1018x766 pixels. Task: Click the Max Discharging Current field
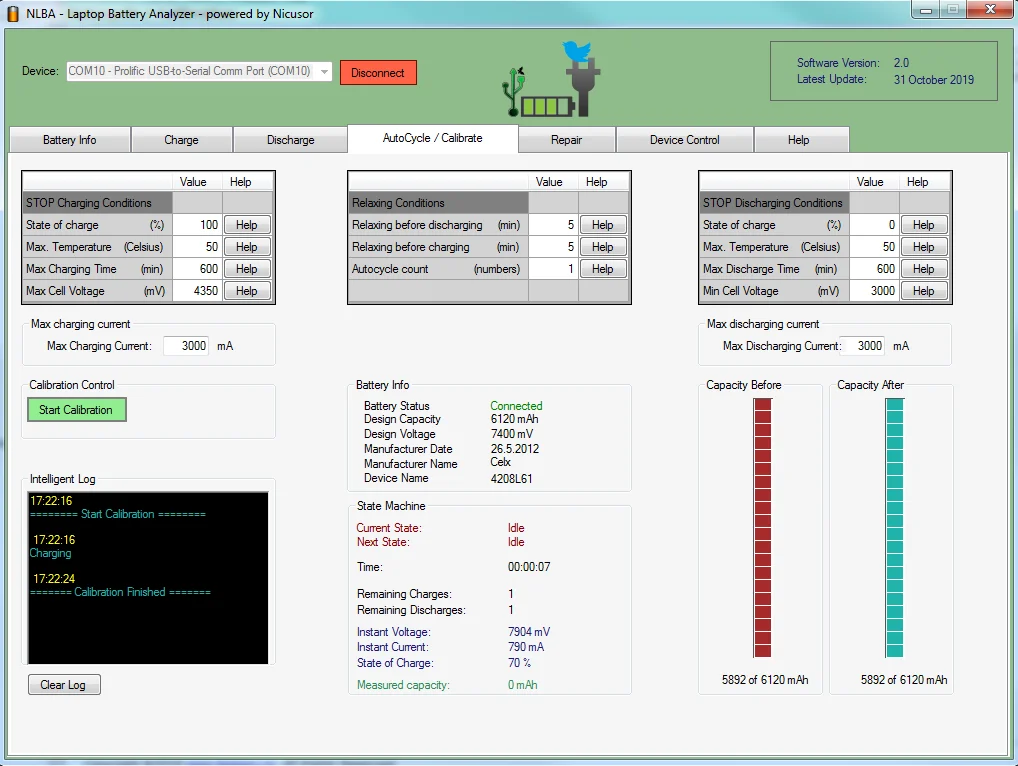click(x=863, y=346)
